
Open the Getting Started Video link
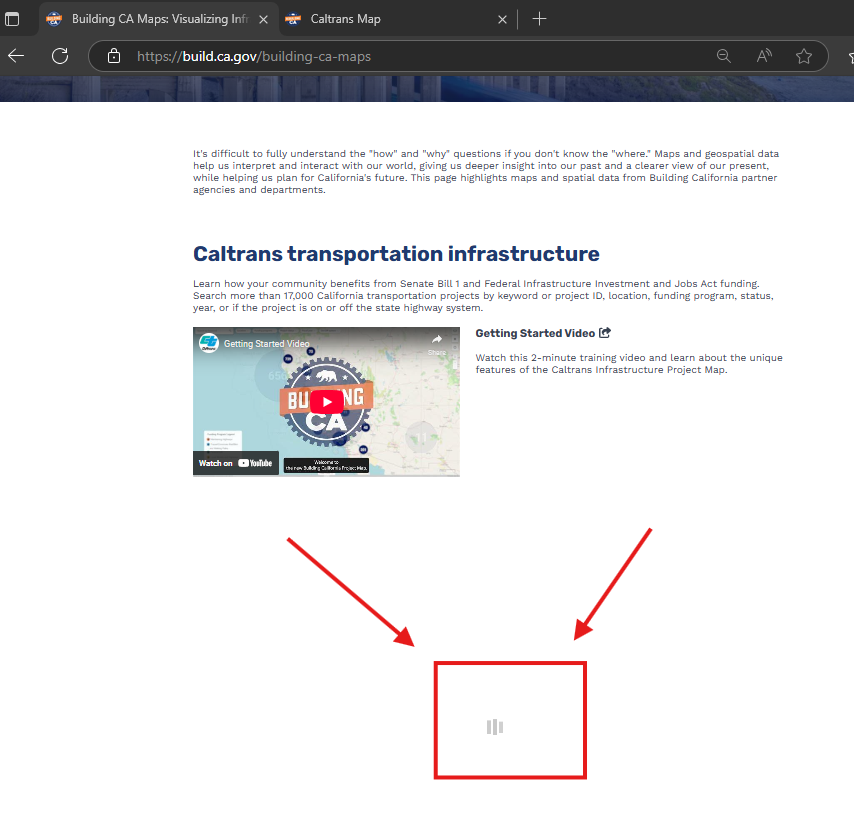(543, 333)
